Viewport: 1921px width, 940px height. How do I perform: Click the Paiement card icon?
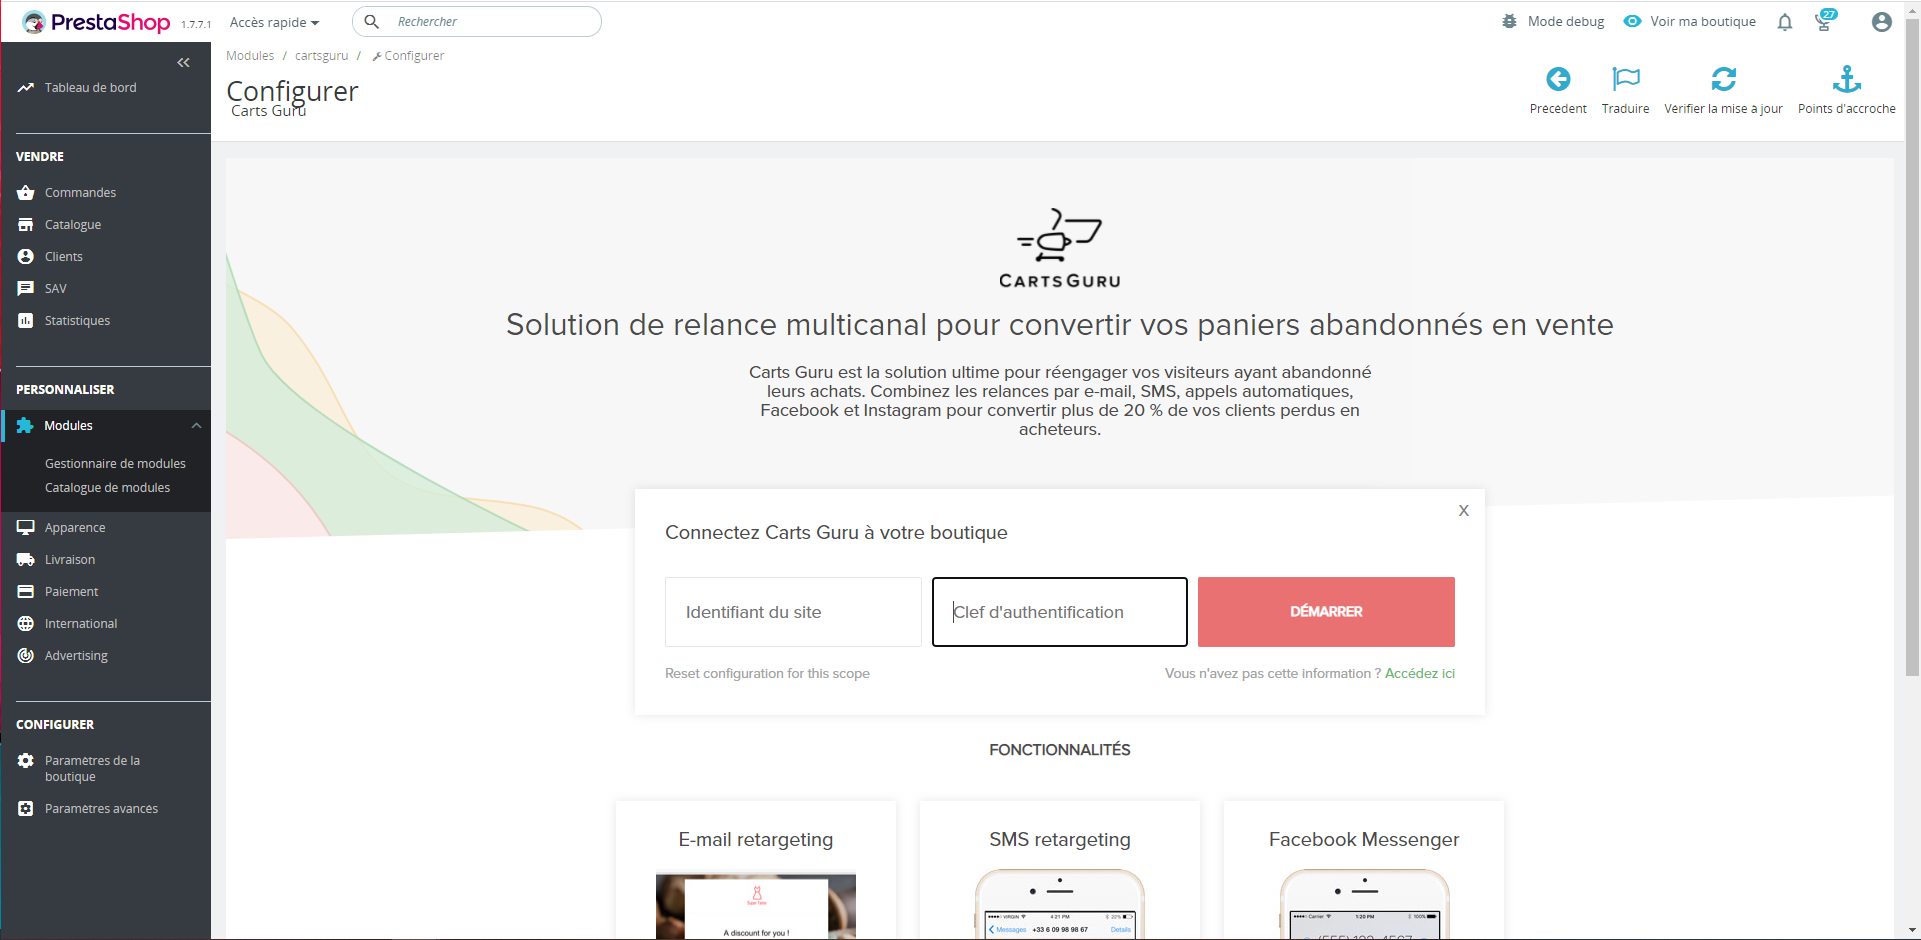click(x=26, y=592)
